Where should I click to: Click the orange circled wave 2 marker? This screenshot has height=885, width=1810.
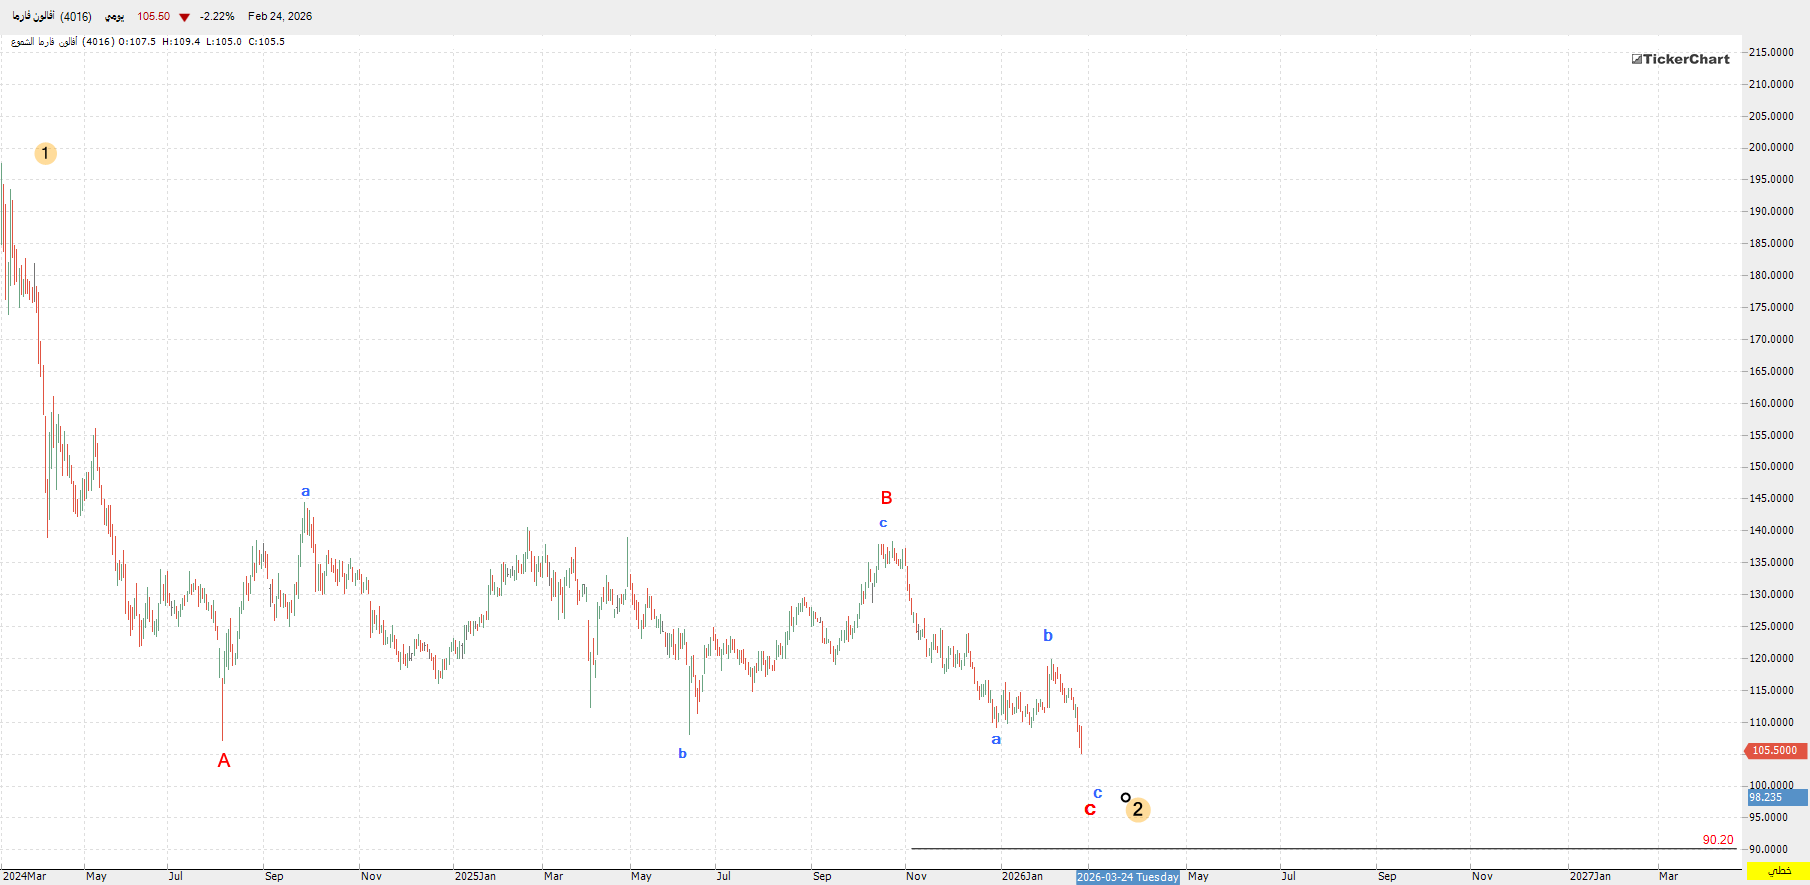1137,810
